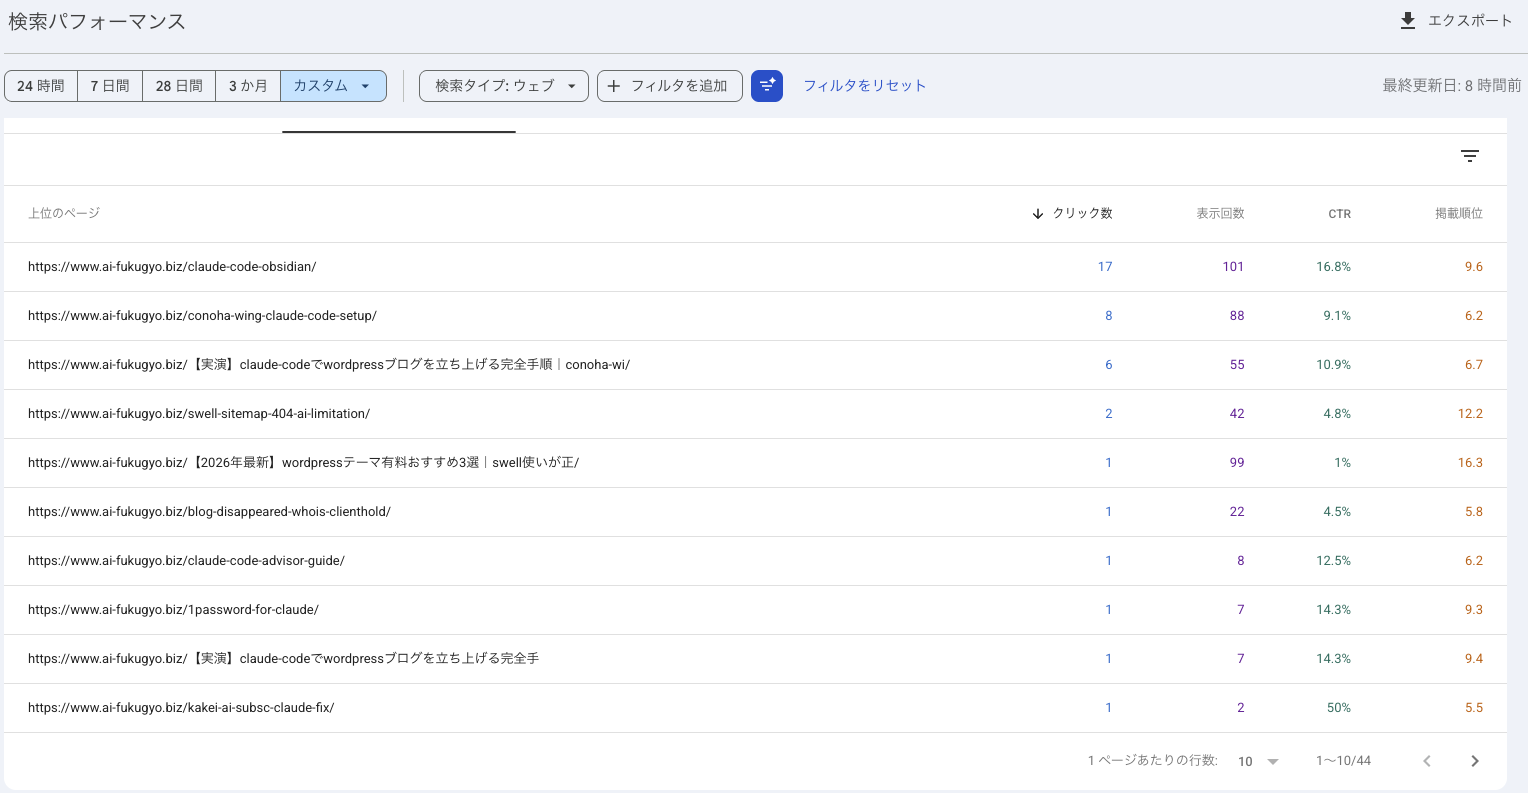
Task: Go to next page of results
Action: [1475, 761]
